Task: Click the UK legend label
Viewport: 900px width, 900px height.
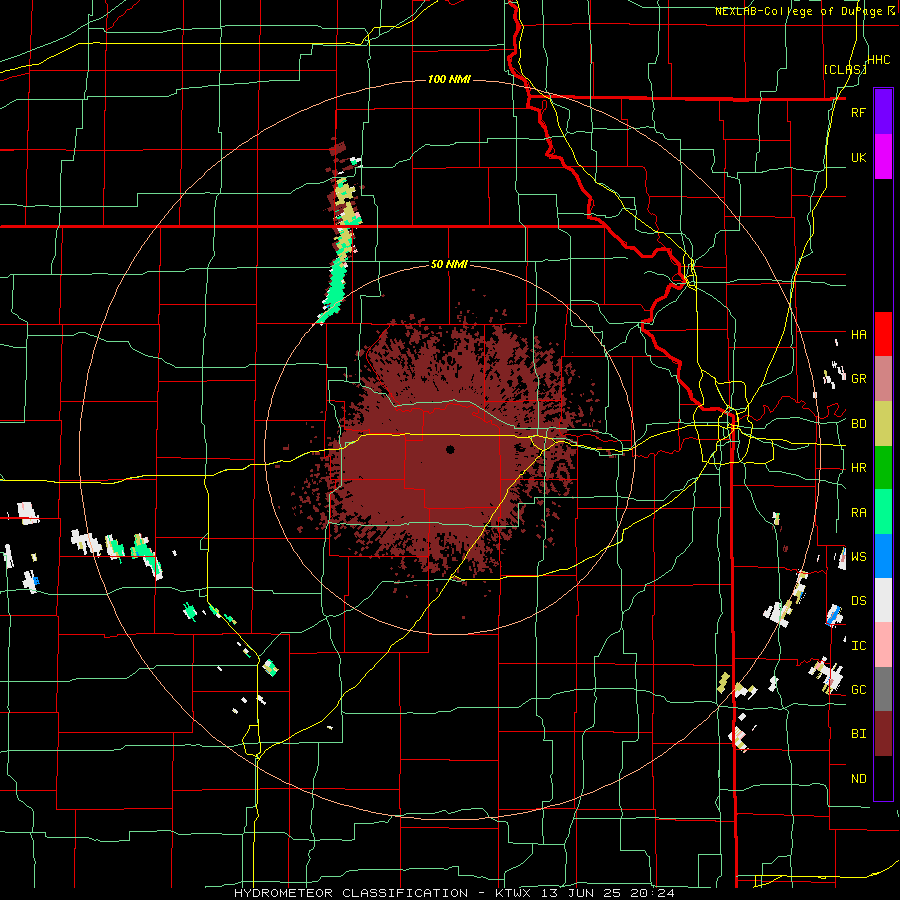Action: [858, 157]
